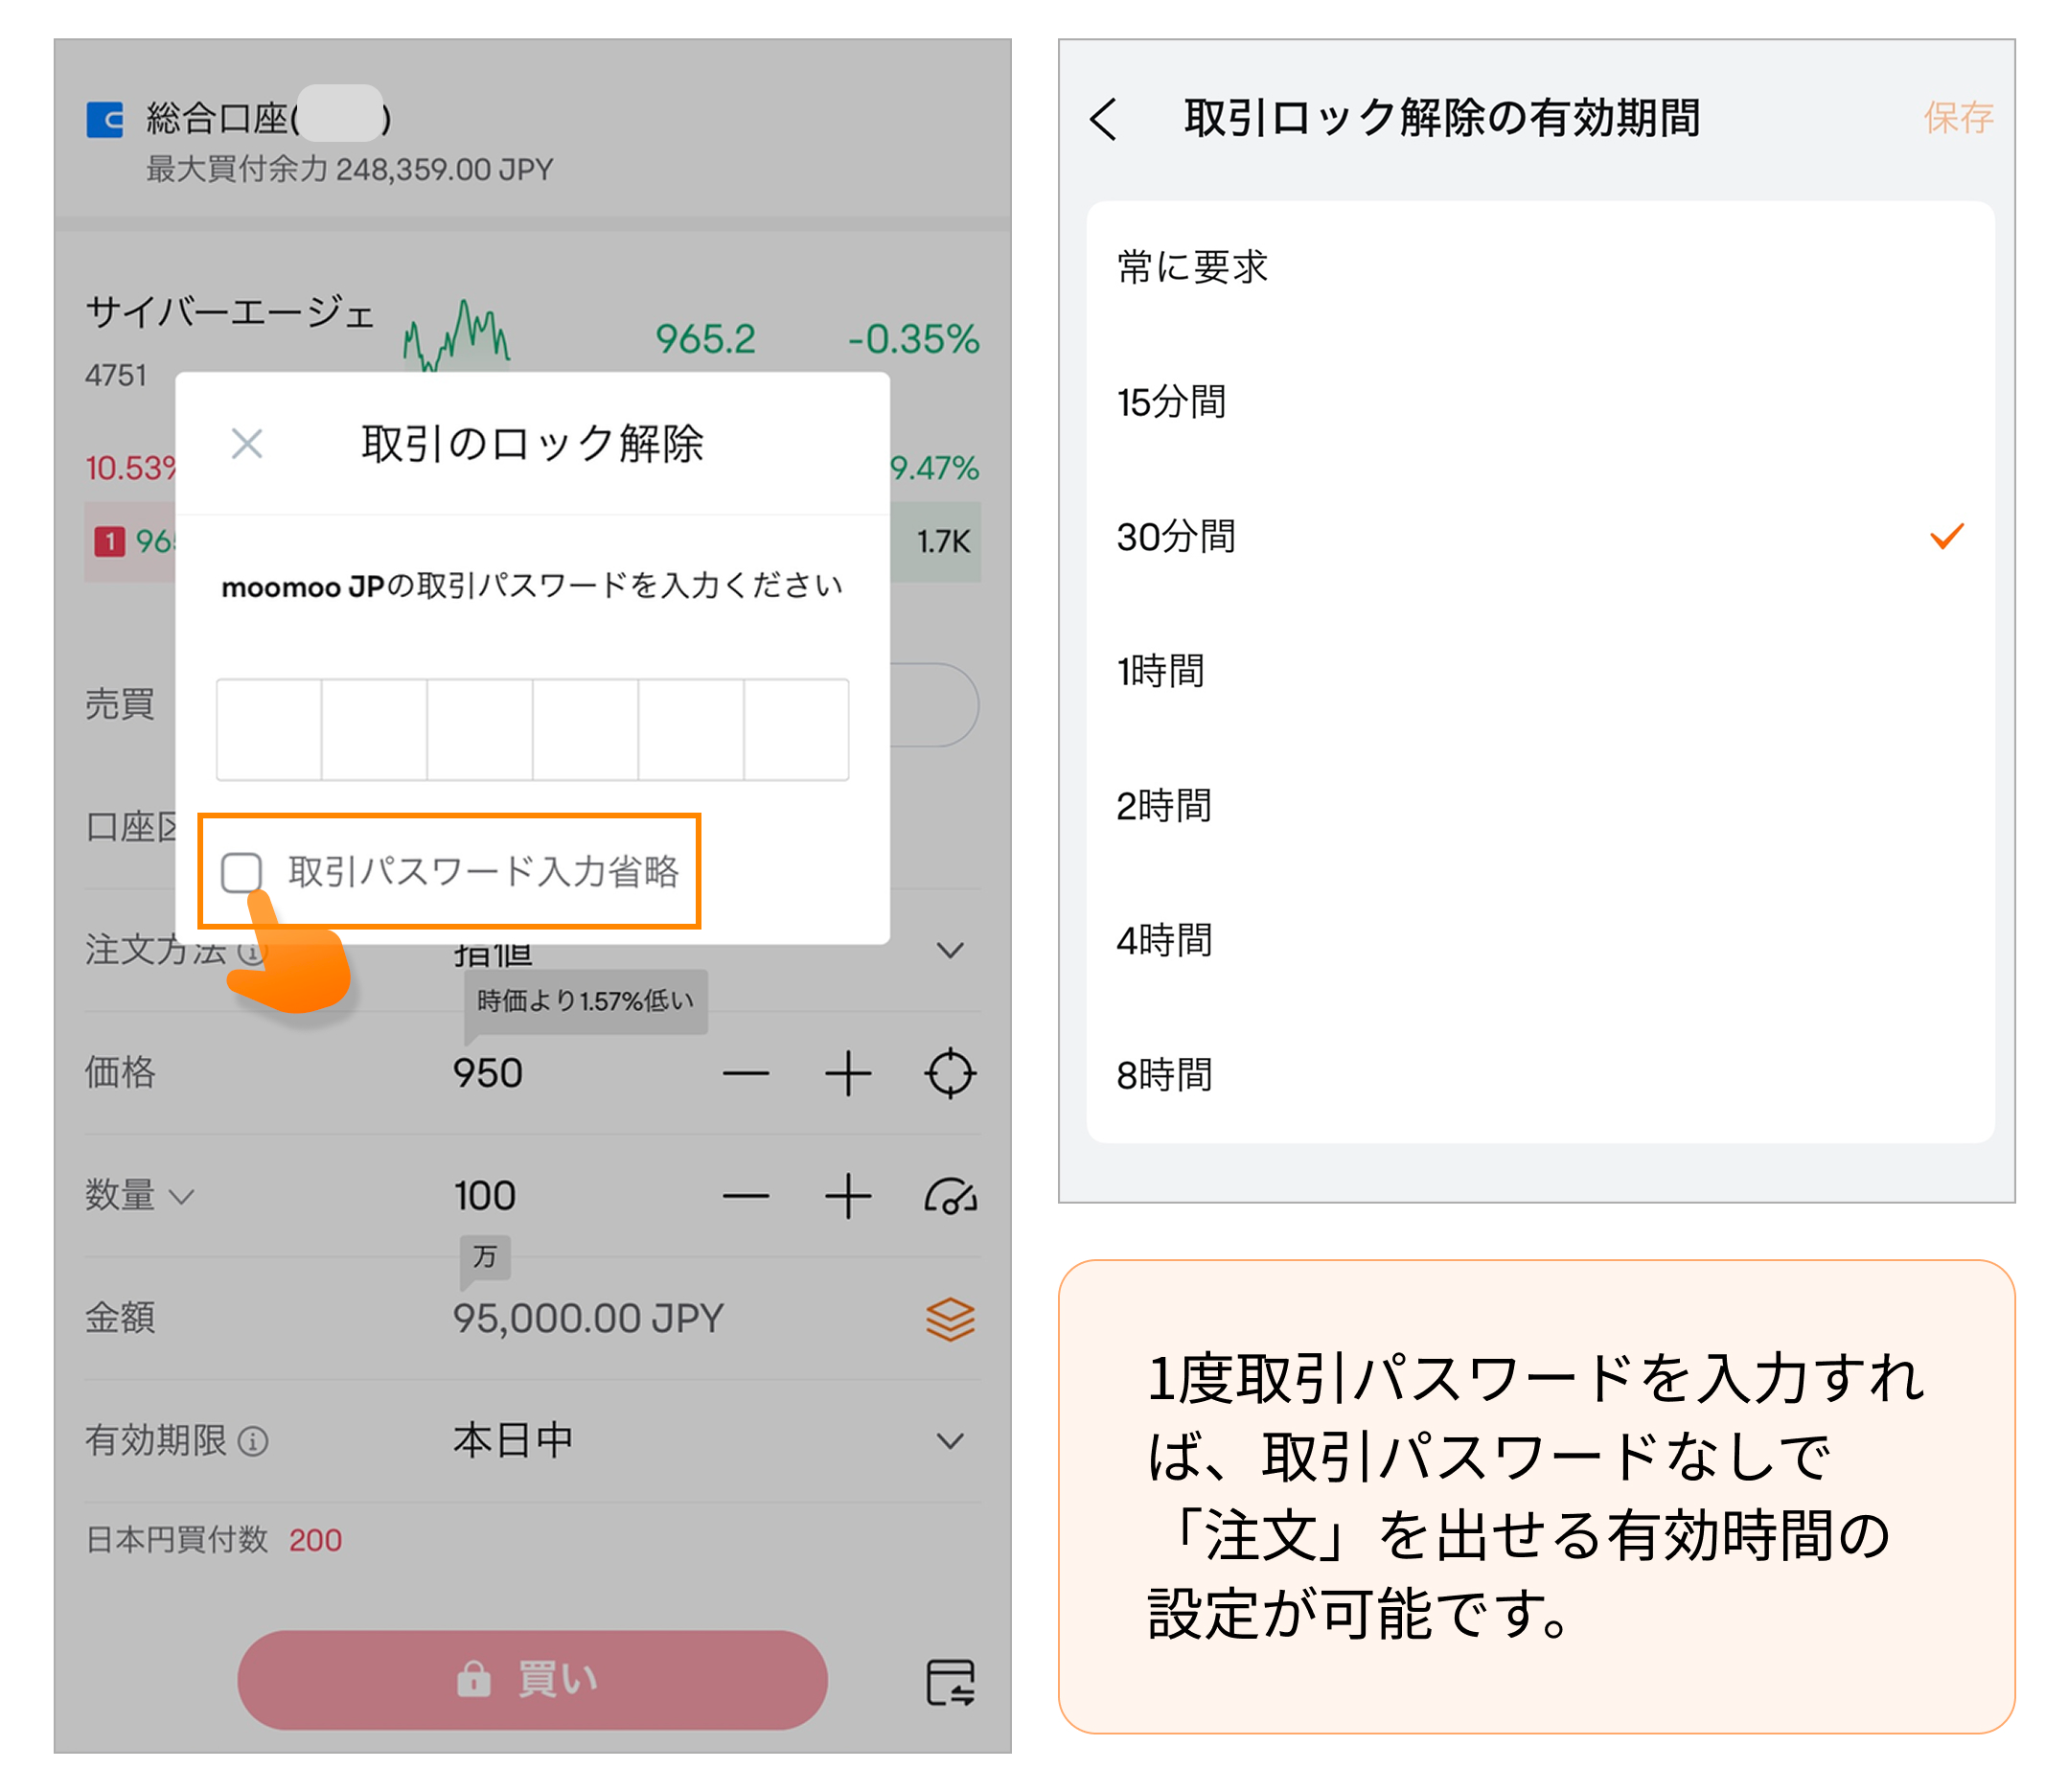Tap the back arrow in settings header

[1103, 119]
